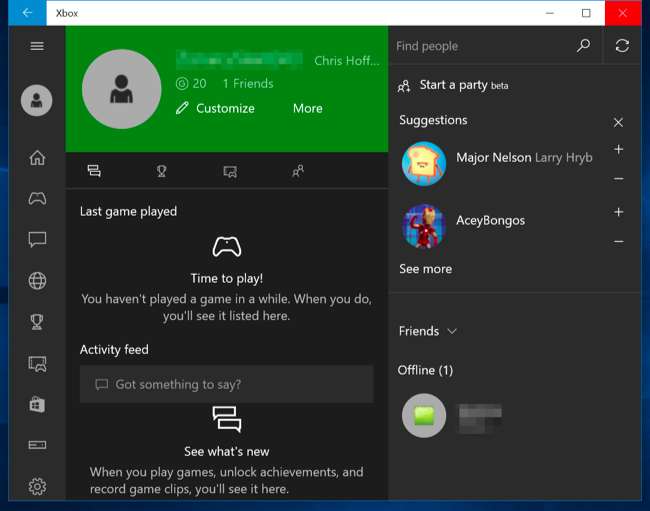The height and width of the screenshot is (511, 650).
Task: Open the hamburger navigation menu
Action: point(37,46)
